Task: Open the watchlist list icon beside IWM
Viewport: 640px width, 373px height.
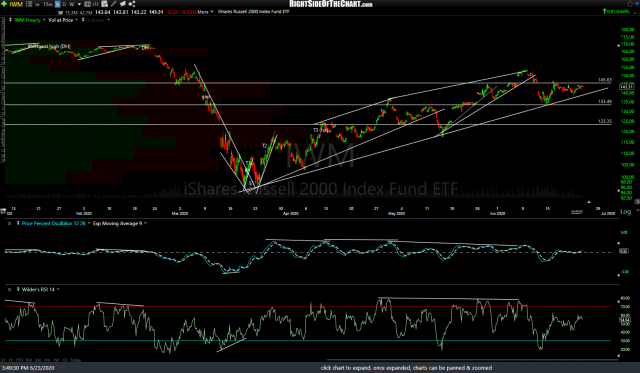Action: point(29,4)
